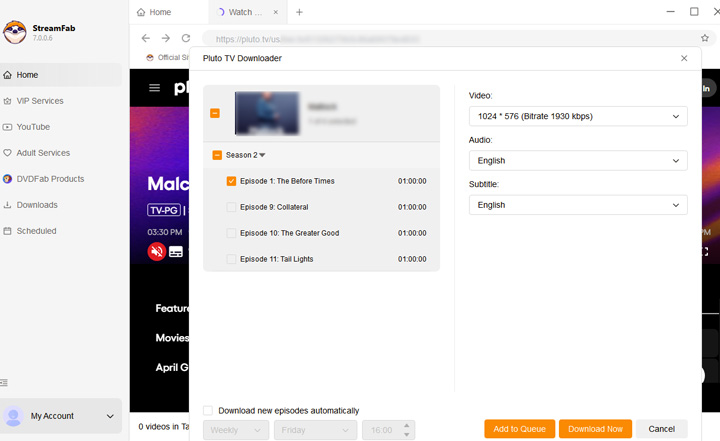Toggle closed captions in the player
Screen dimensions: 720x441
(x=176, y=252)
